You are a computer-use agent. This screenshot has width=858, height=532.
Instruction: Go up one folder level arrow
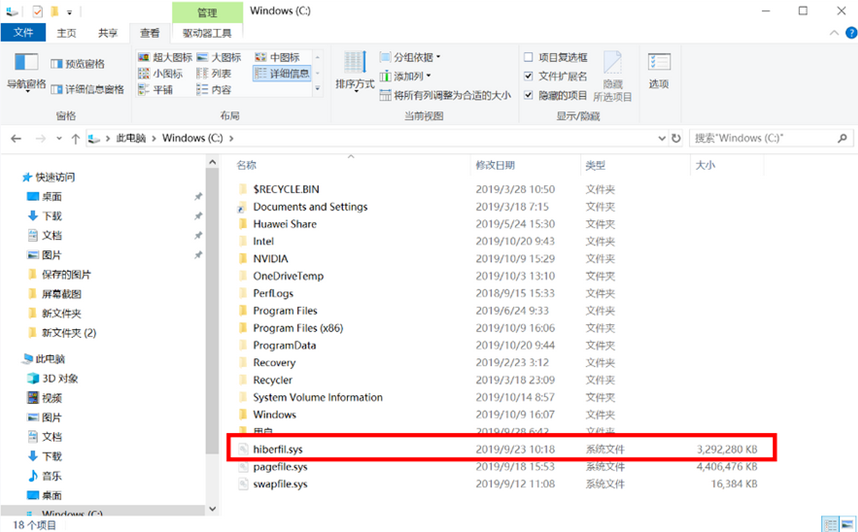(76, 138)
